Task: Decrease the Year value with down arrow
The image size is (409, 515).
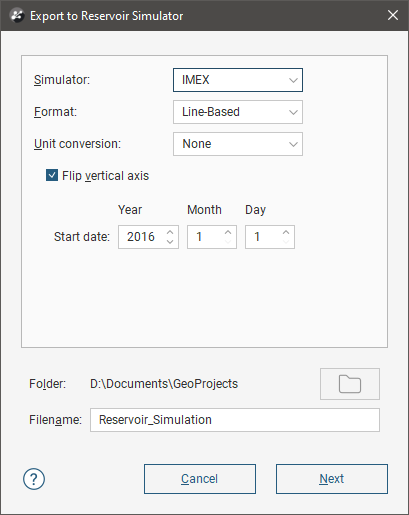Action: click(170, 241)
